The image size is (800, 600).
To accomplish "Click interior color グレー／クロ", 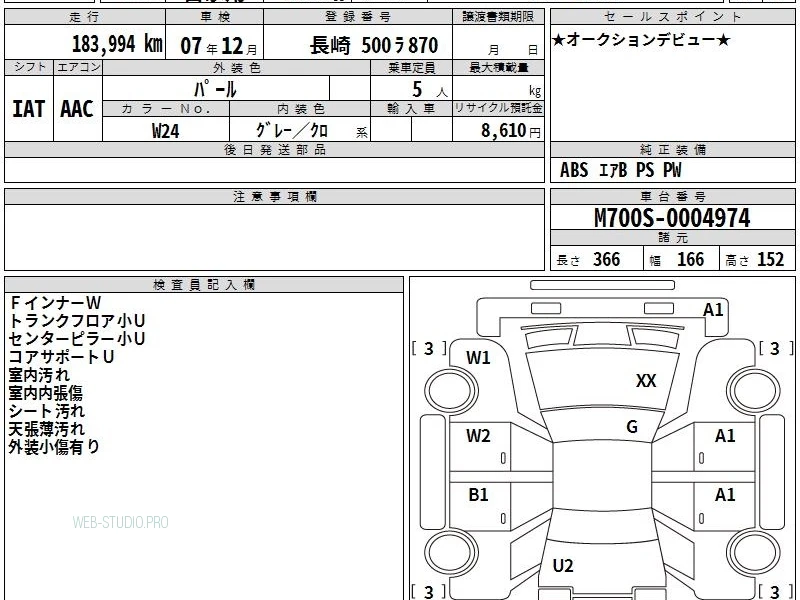I will 291,131.
